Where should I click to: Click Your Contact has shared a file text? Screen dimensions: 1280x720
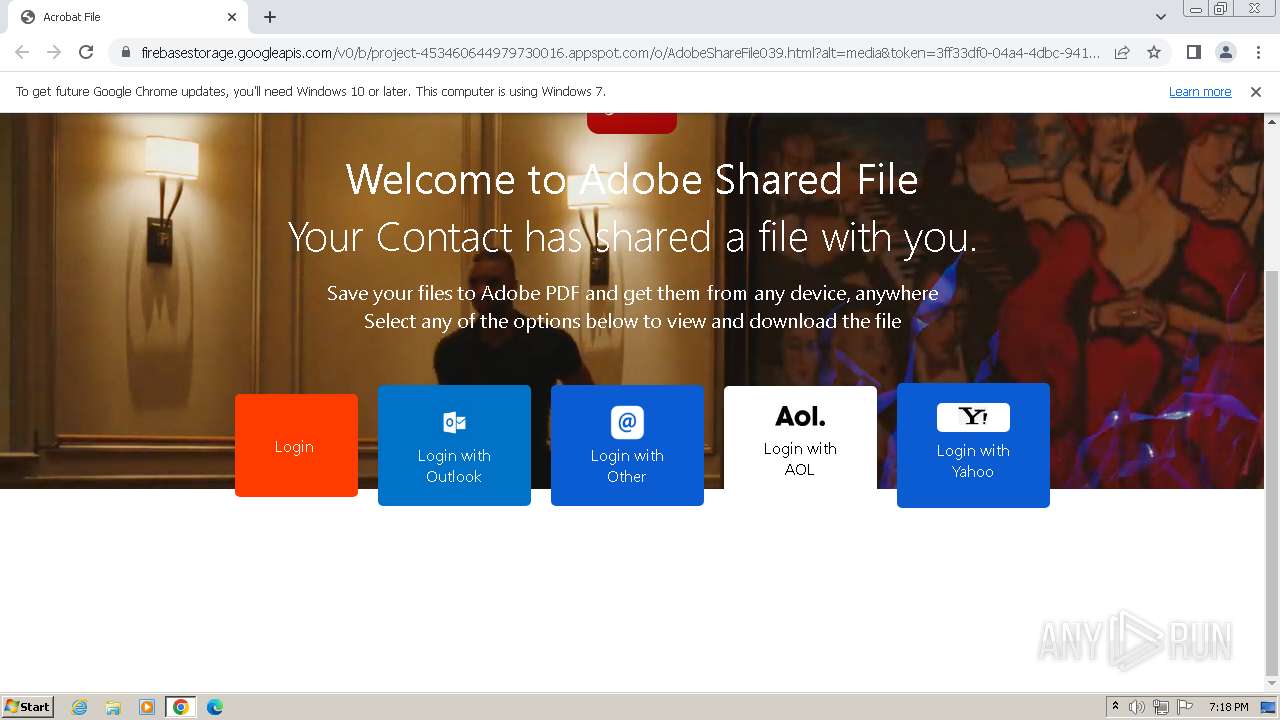[632, 237]
